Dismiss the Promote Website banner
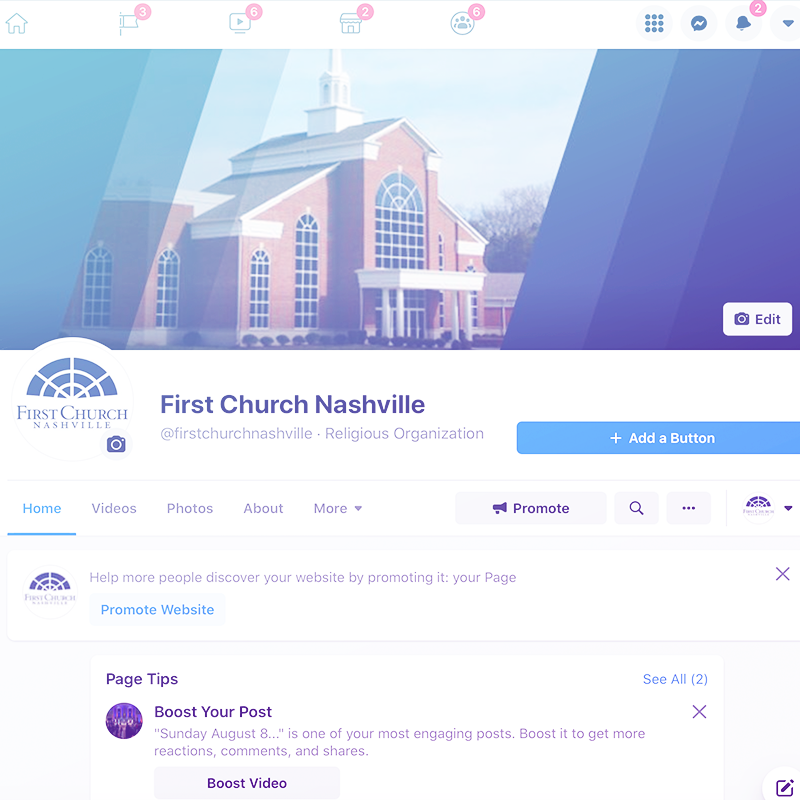Viewport: 800px width, 800px height. click(782, 574)
